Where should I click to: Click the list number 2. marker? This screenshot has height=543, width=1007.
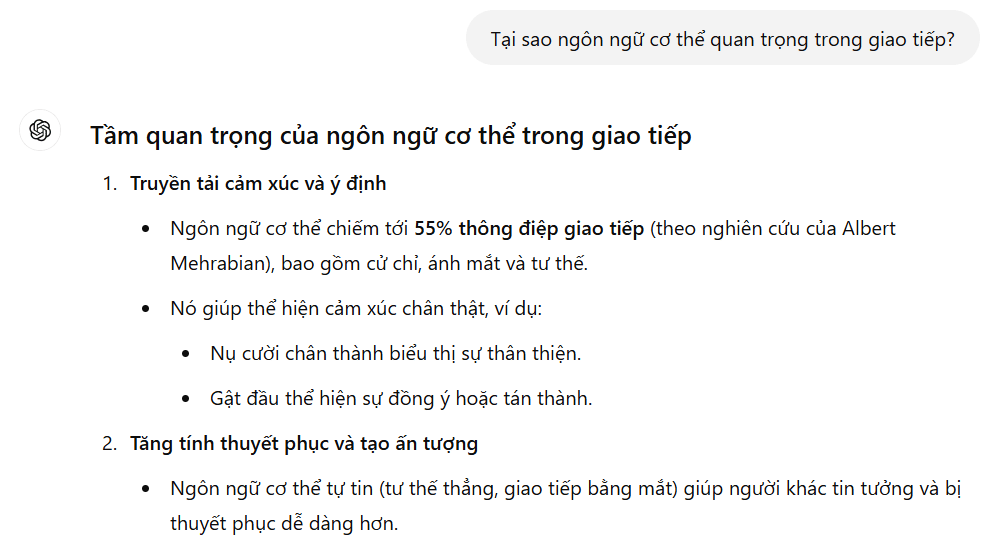point(110,444)
